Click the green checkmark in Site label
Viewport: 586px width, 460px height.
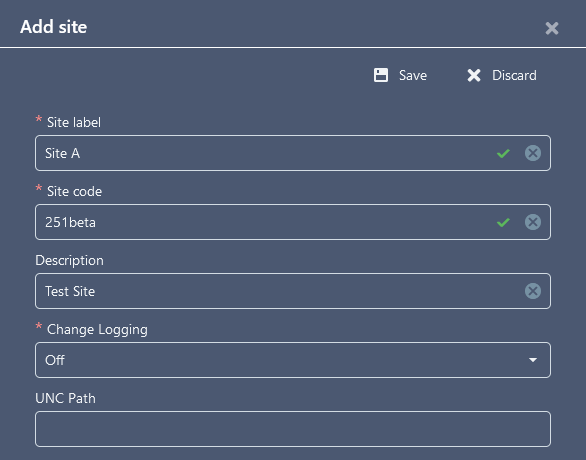tap(503, 153)
